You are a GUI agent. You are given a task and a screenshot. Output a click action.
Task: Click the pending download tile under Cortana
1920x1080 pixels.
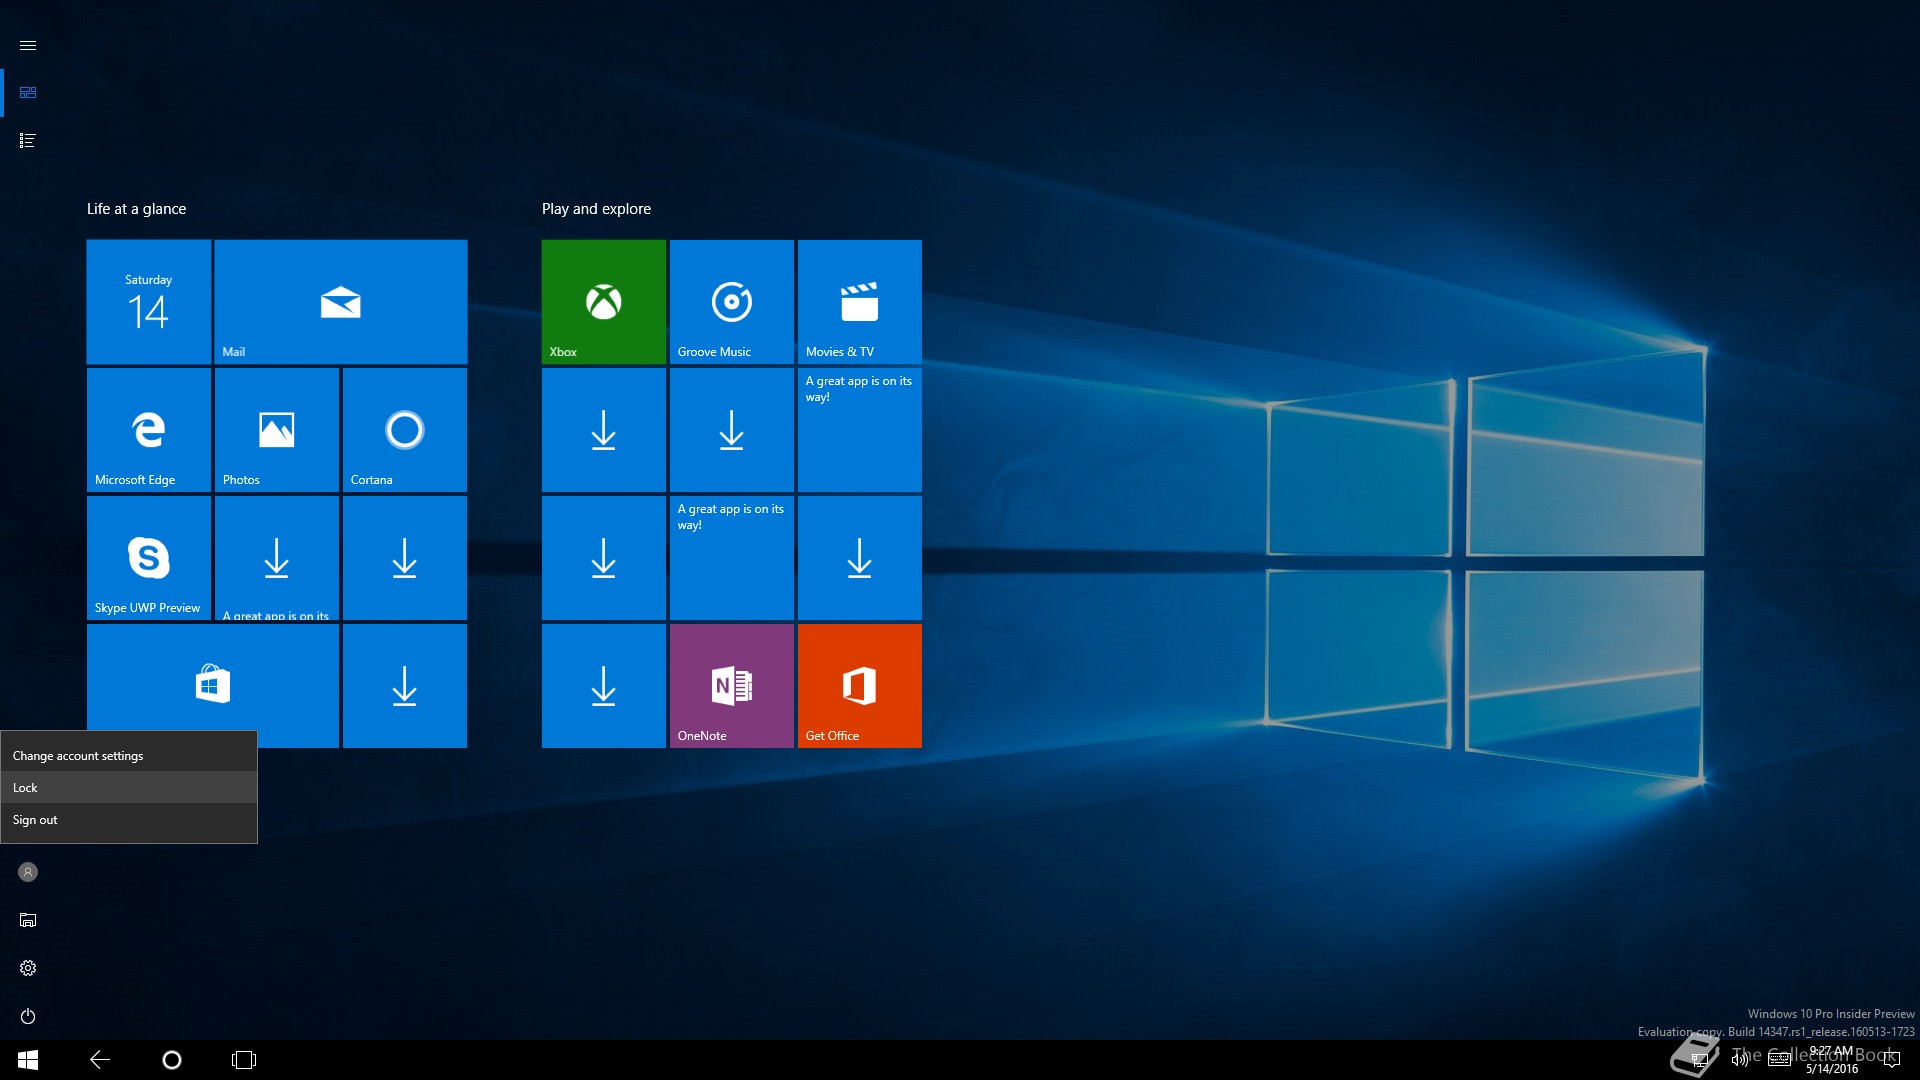[405, 558]
